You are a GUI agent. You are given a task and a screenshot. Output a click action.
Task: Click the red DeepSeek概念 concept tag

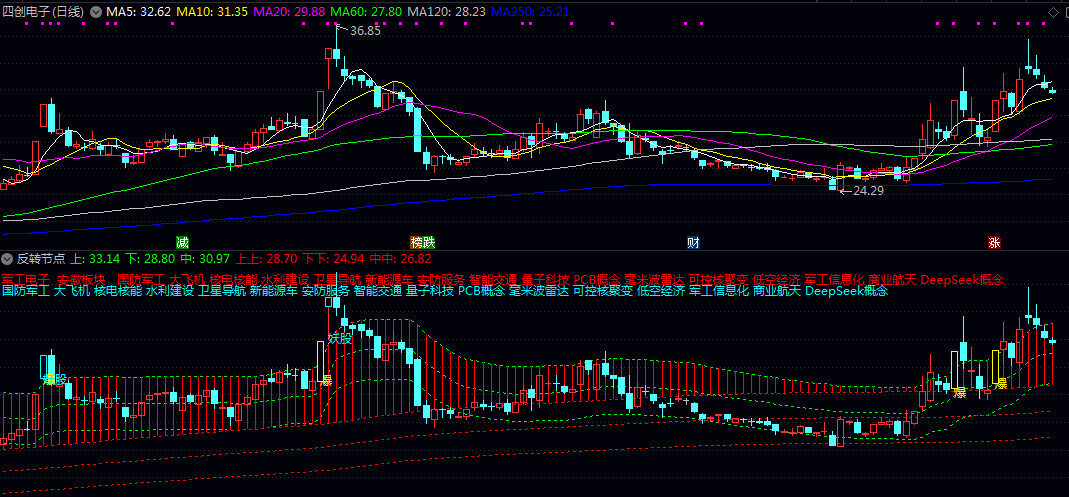click(x=963, y=280)
